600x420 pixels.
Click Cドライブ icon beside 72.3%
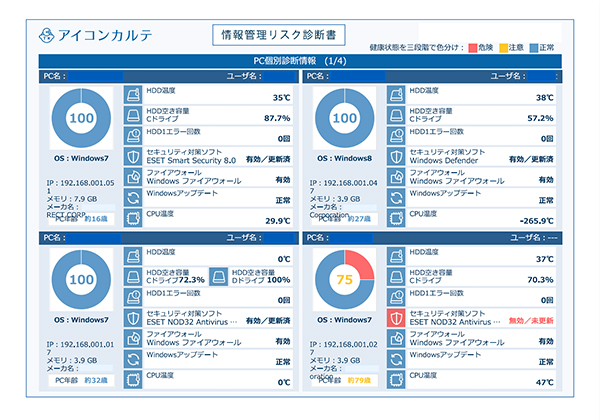(133, 277)
